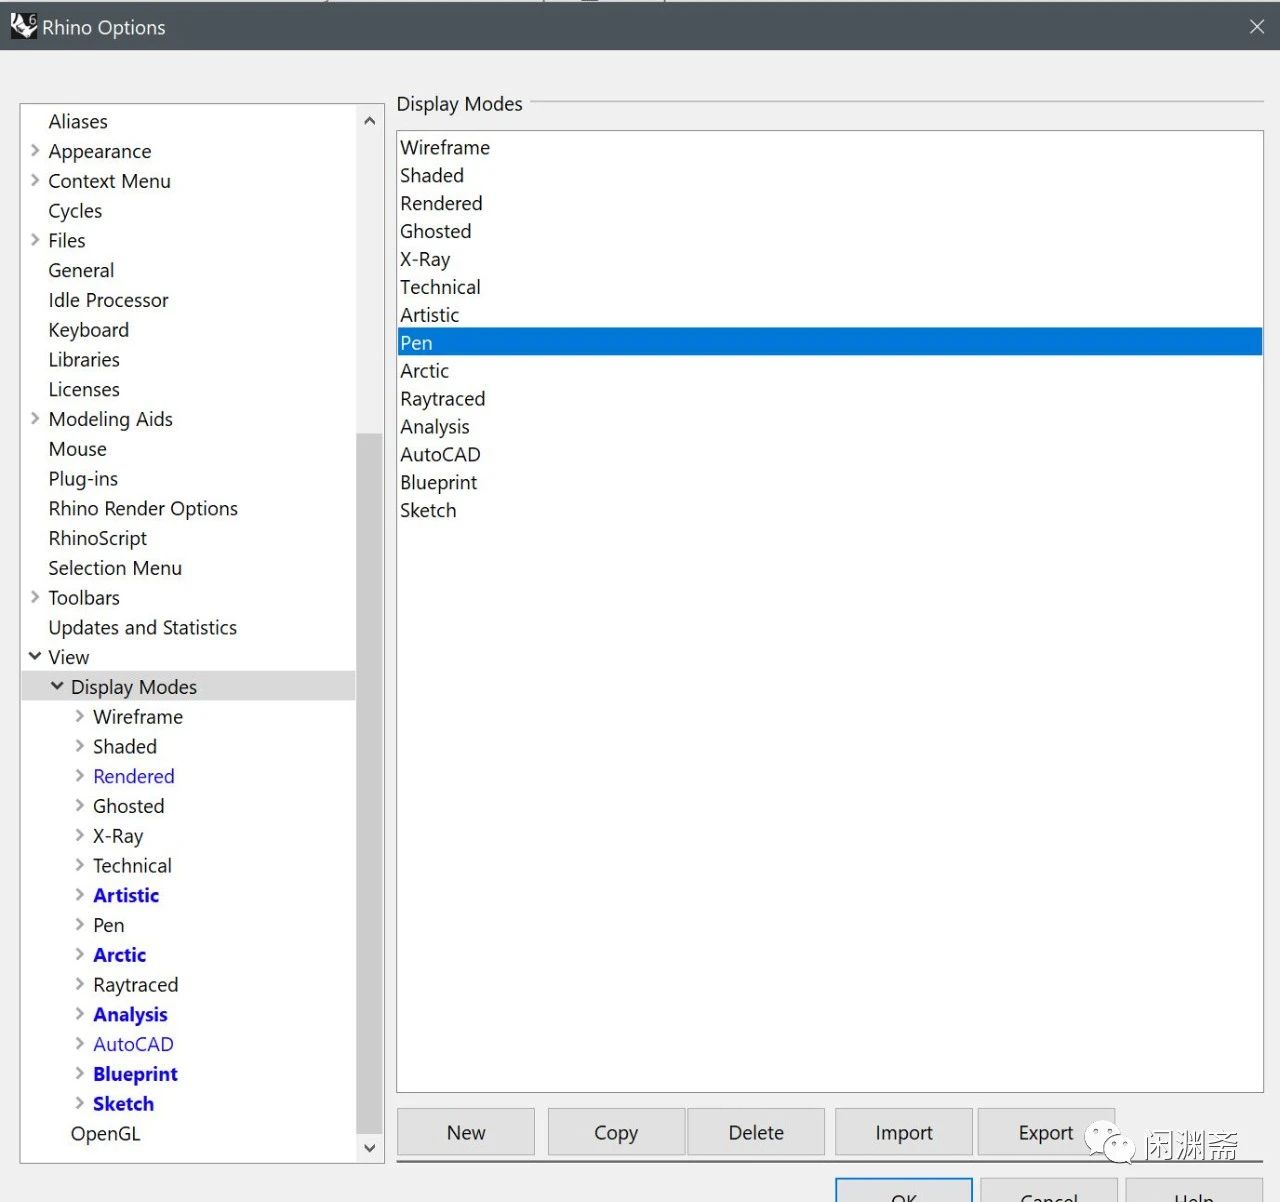Choose Wireframe from the Display Modes list
This screenshot has width=1280, height=1202.
pyautogui.click(x=445, y=148)
